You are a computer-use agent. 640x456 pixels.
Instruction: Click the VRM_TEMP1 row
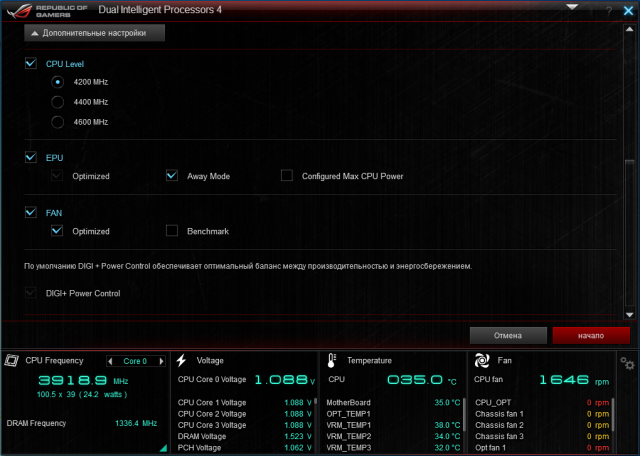tap(393, 425)
